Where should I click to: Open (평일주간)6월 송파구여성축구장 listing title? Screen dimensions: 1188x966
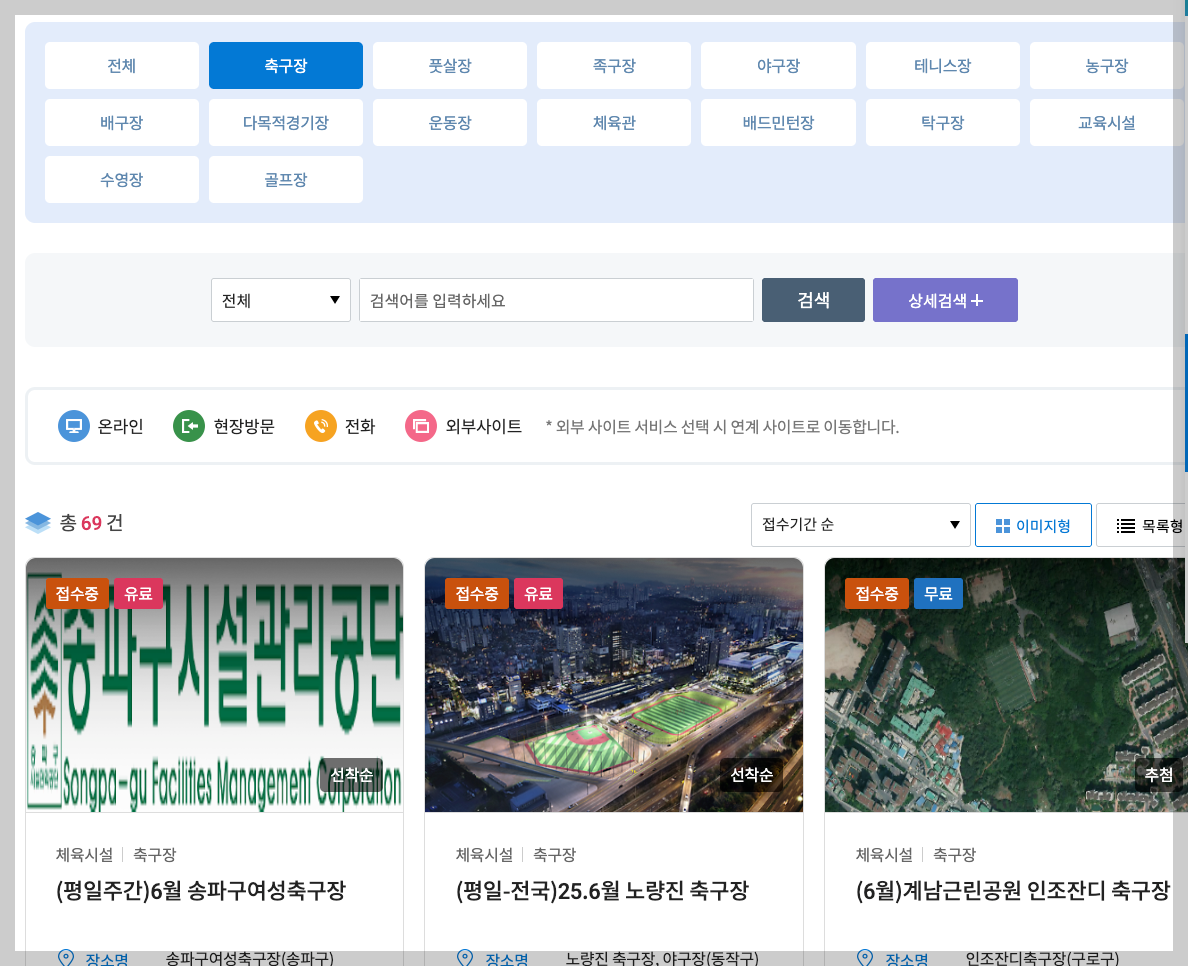(x=201, y=890)
